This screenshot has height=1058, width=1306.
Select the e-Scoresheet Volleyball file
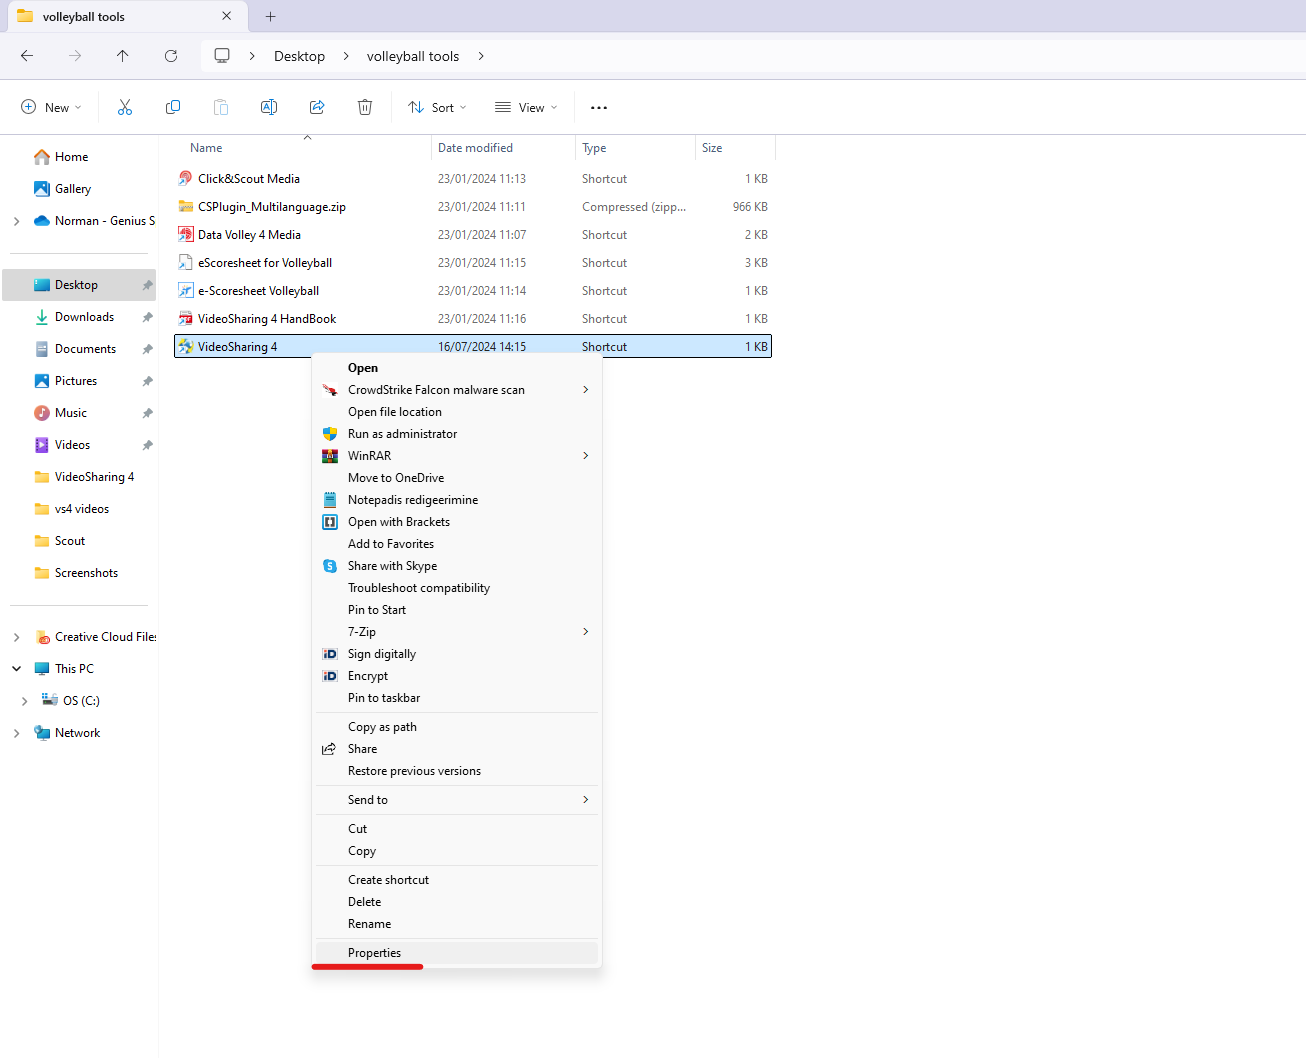pyautogui.click(x=473, y=291)
